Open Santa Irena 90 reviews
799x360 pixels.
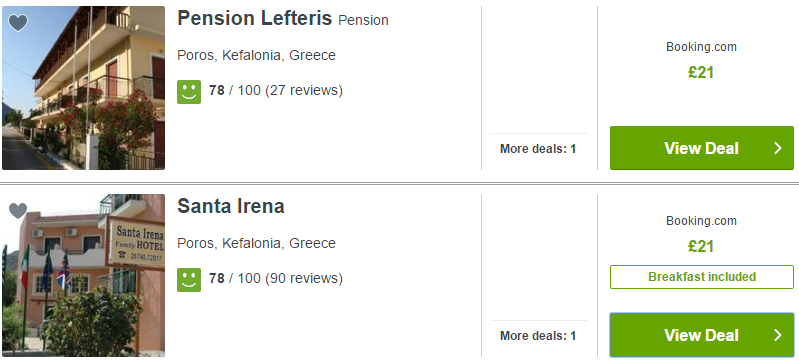[304, 278]
